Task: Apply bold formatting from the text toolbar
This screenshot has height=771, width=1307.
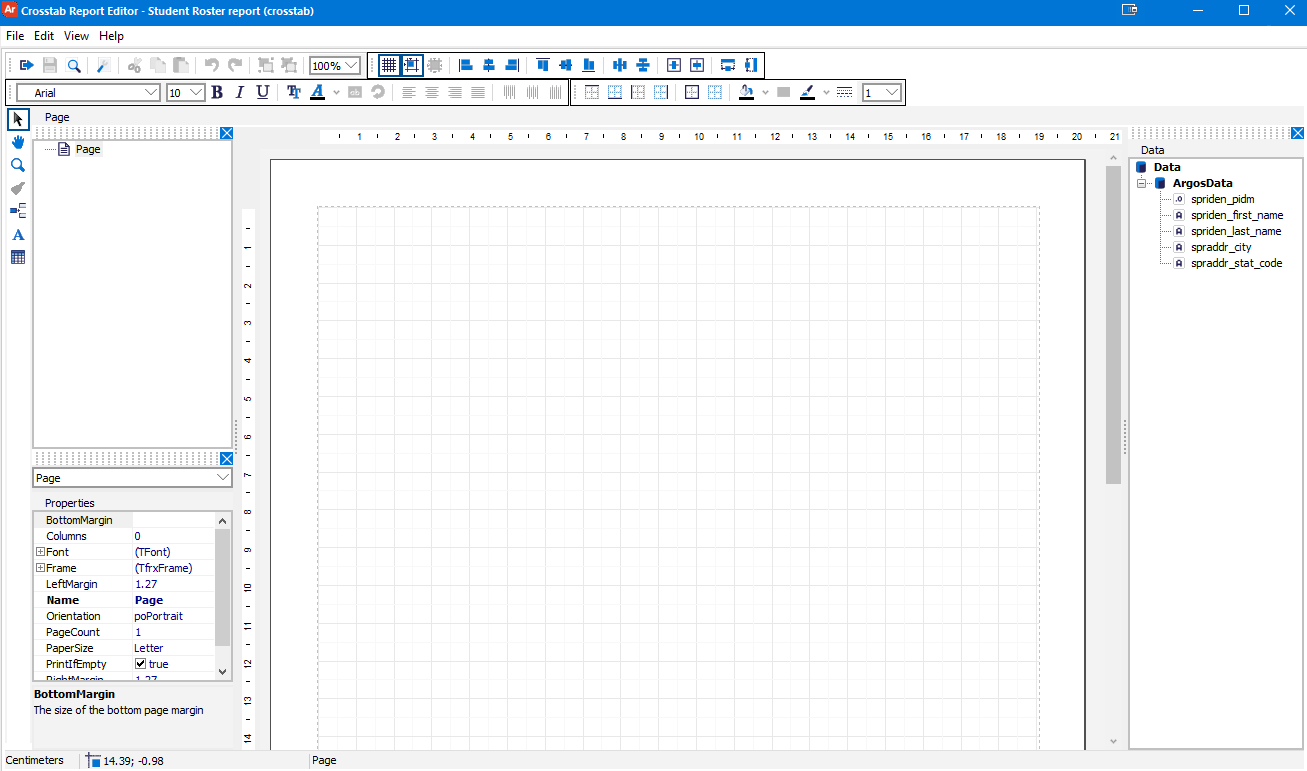Action: pyautogui.click(x=216, y=92)
